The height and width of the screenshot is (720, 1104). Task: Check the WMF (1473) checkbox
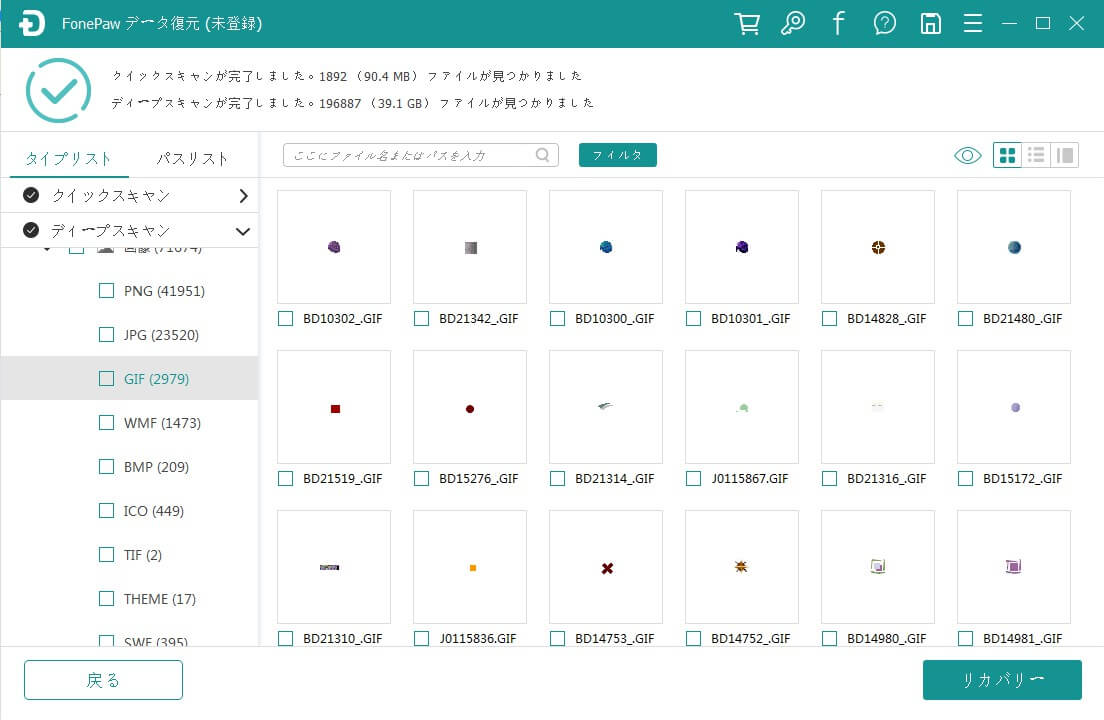click(106, 422)
